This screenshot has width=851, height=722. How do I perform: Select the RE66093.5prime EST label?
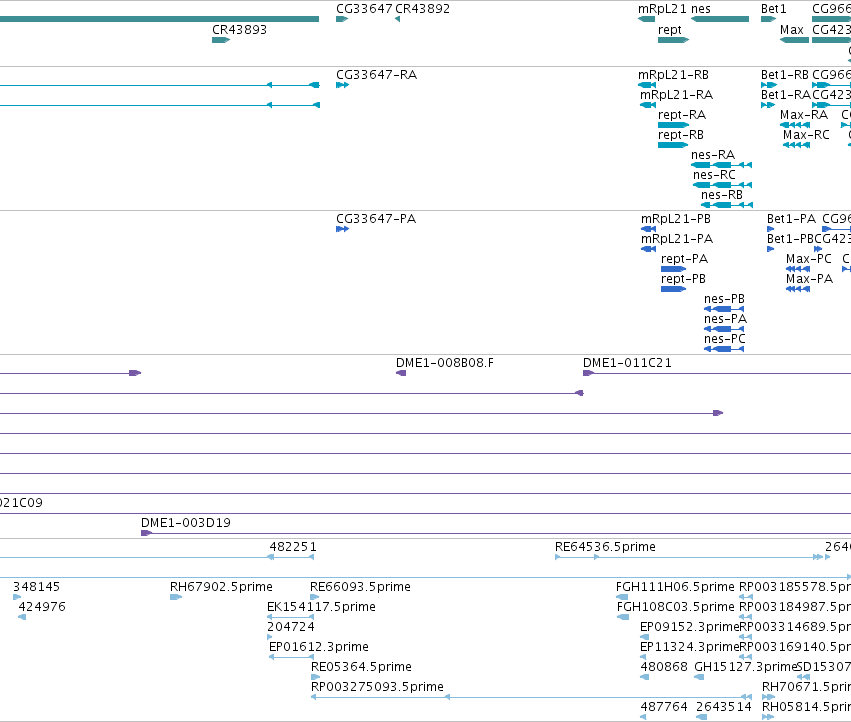coord(360,587)
